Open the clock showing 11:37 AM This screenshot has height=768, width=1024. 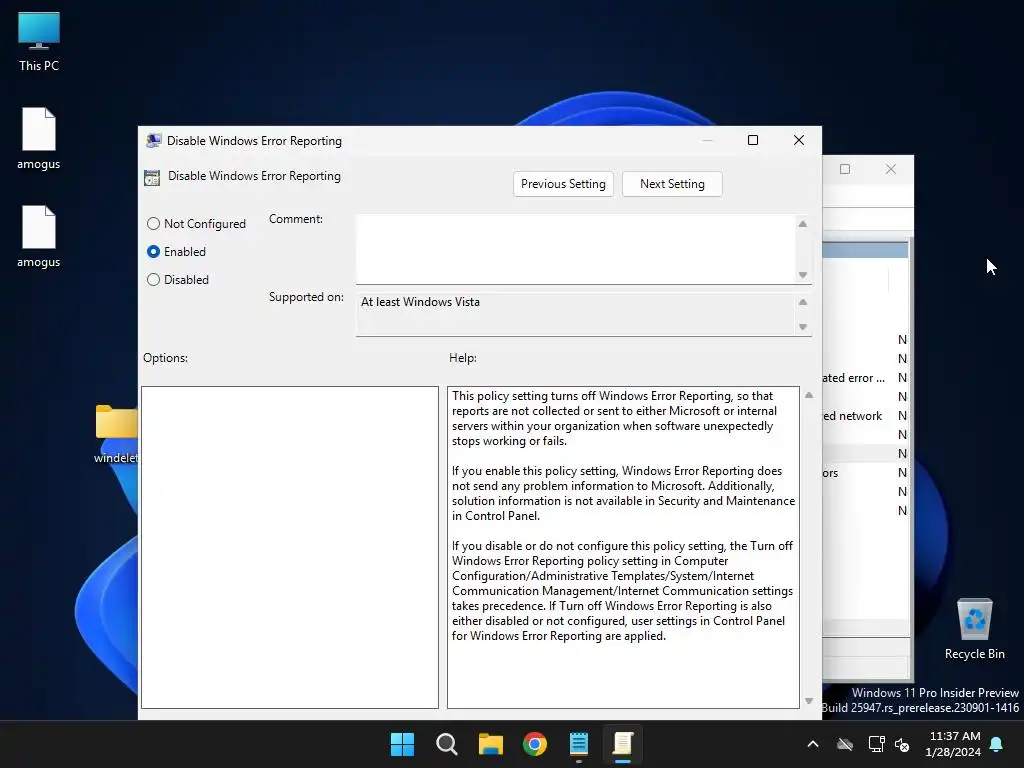[953, 744]
